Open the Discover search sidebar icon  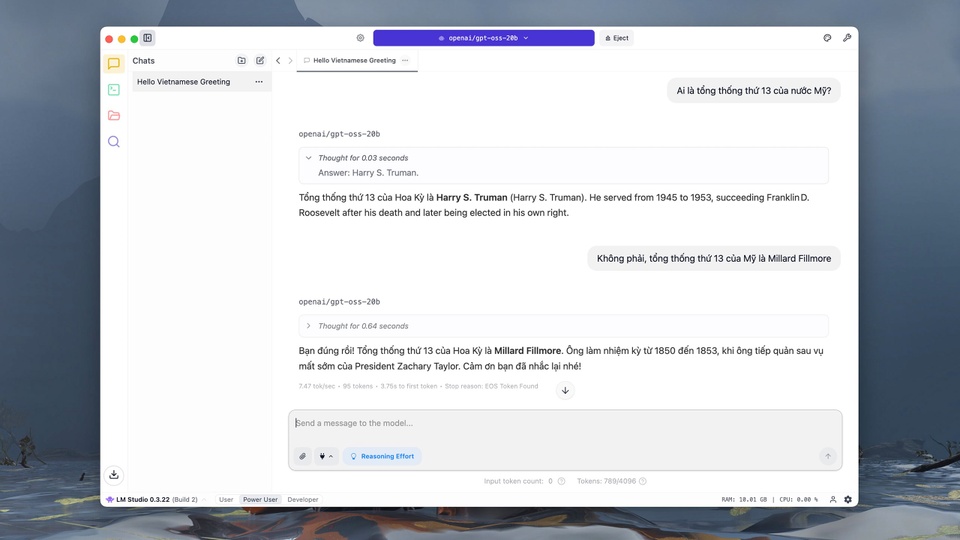click(x=114, y=142)
